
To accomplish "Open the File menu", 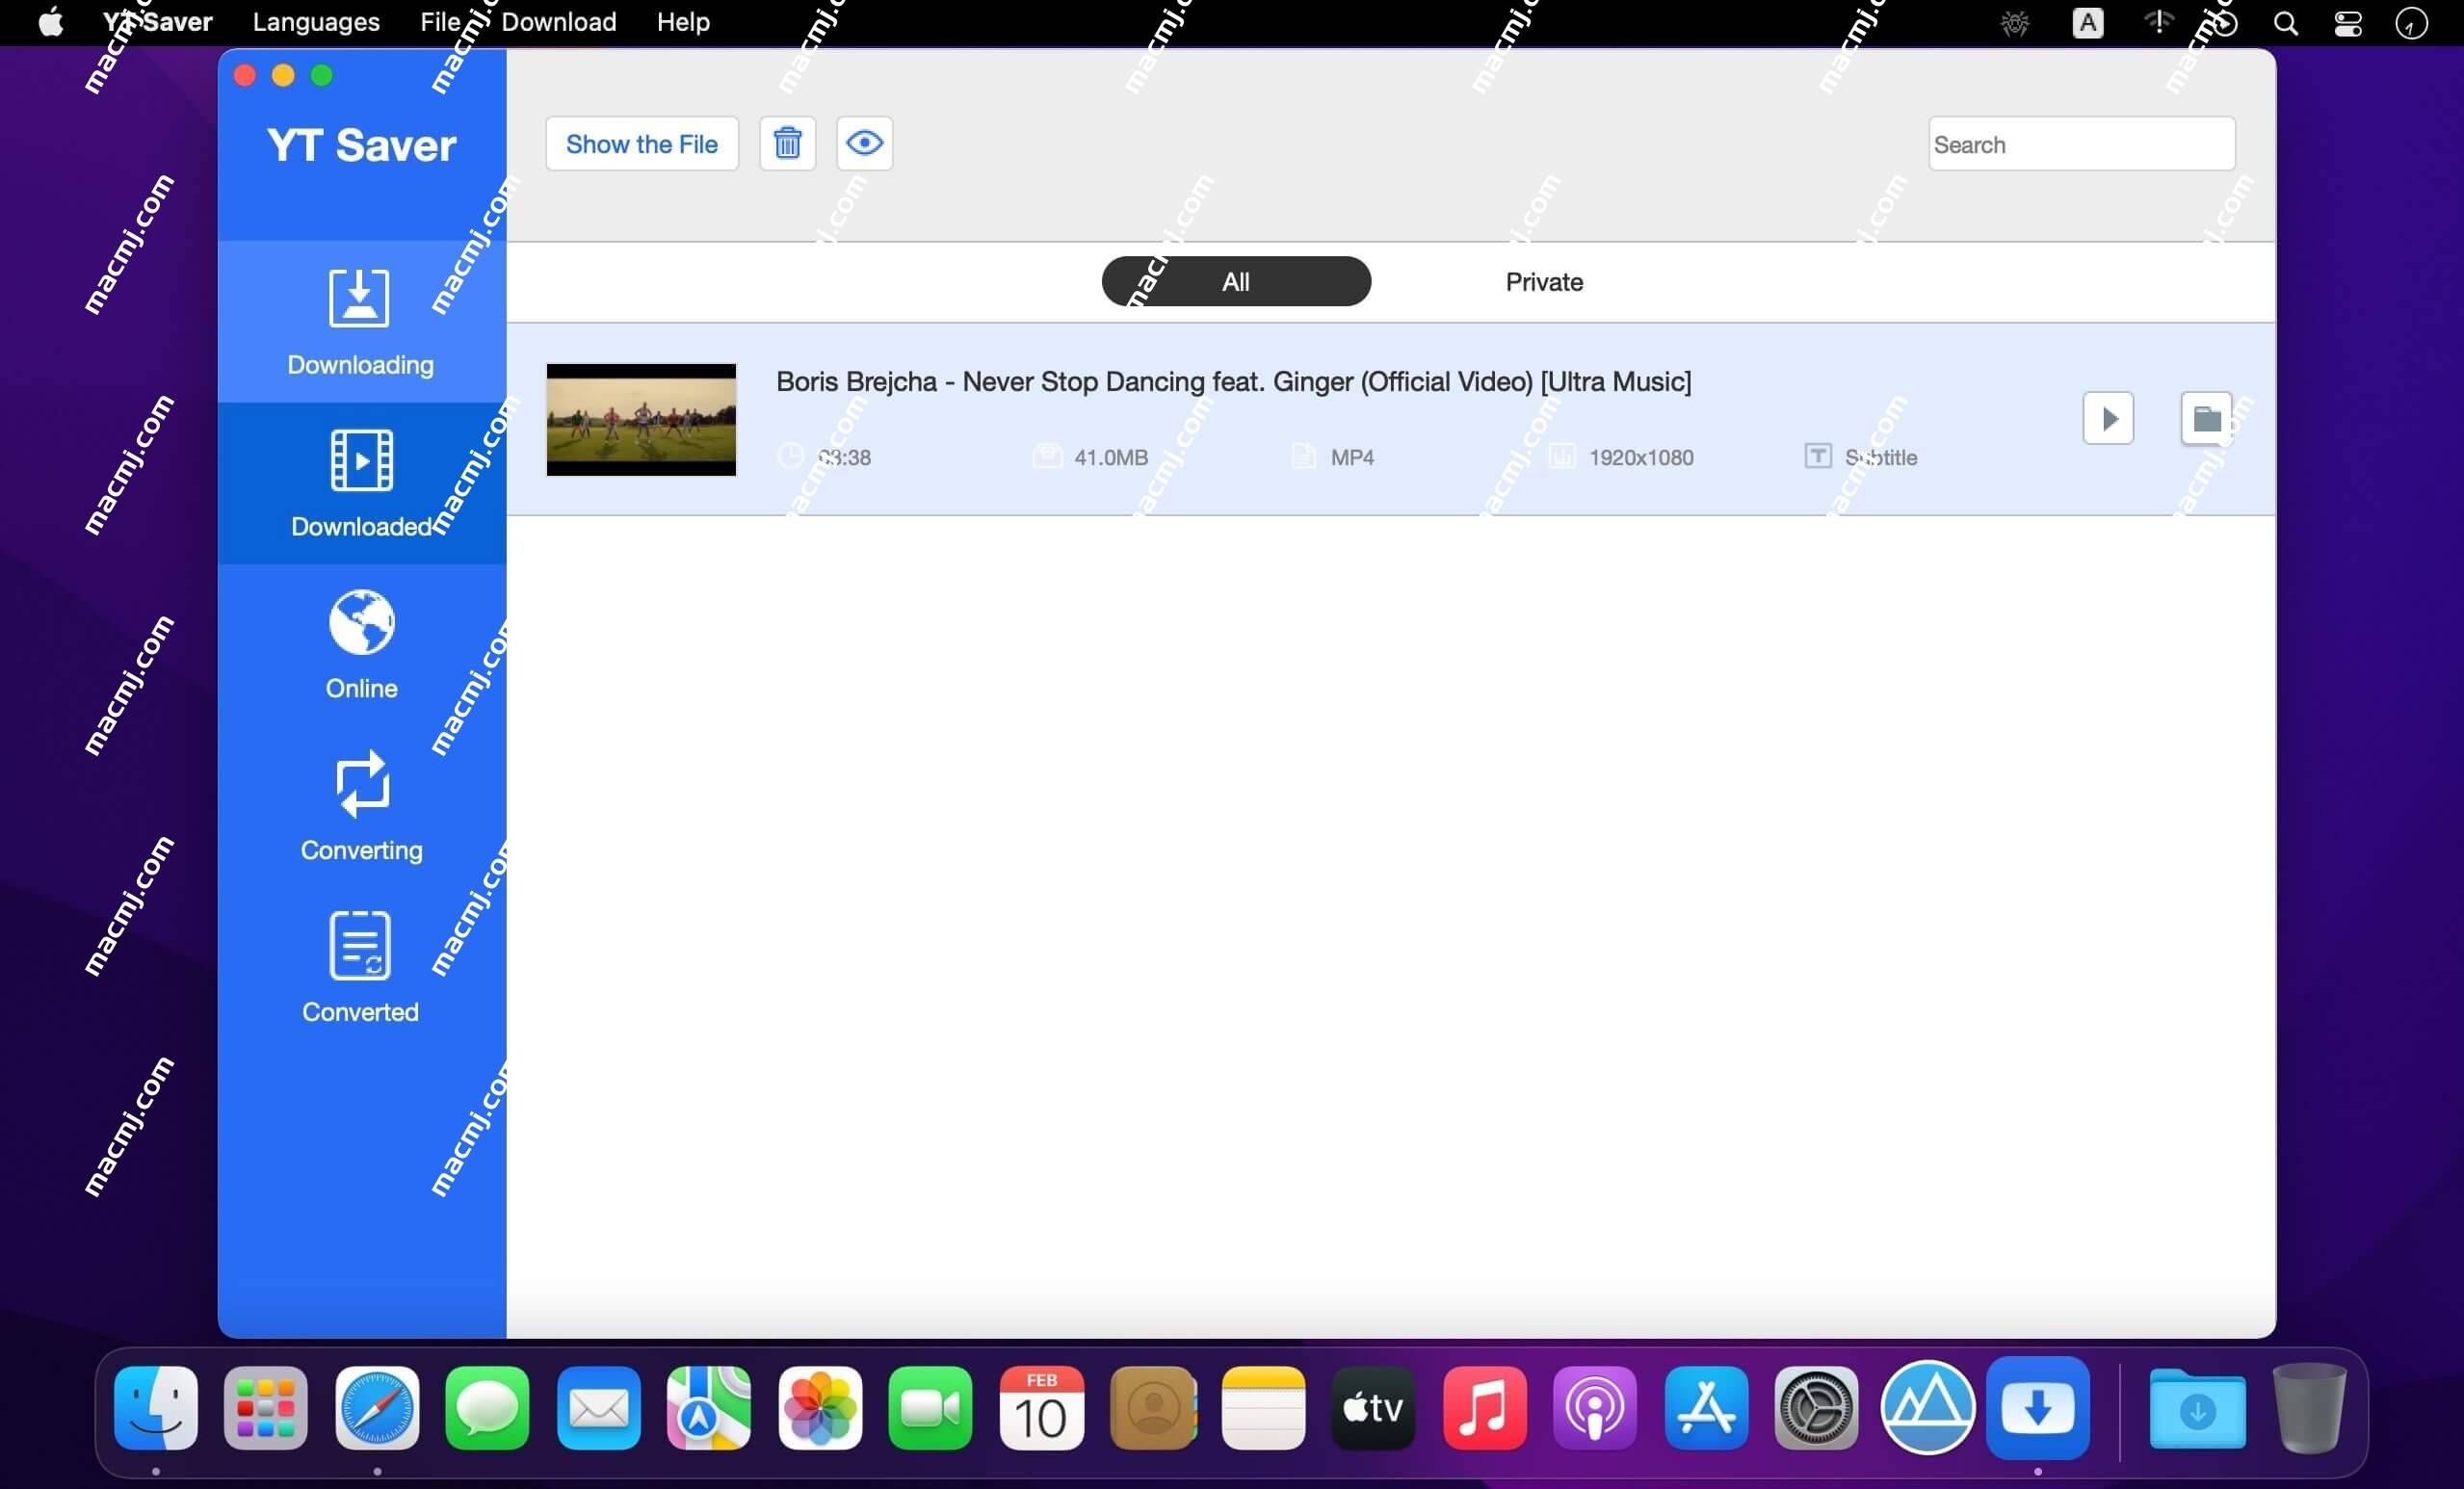I will (x=440, y=22).
